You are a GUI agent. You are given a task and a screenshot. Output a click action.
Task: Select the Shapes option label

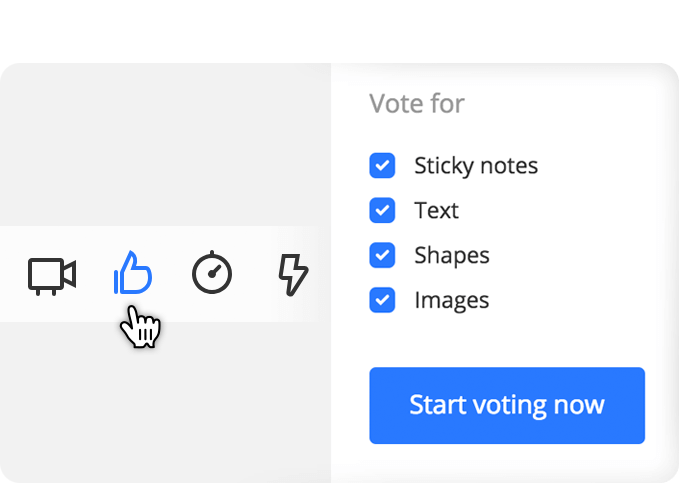[x=452, y=256]
